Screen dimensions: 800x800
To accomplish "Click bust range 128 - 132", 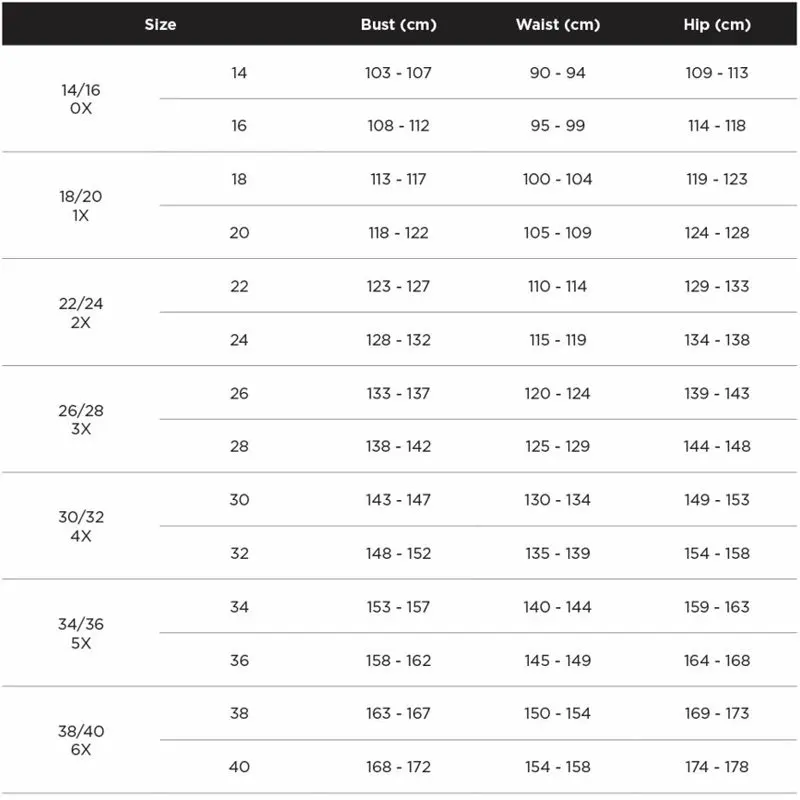I will point(398,340).
